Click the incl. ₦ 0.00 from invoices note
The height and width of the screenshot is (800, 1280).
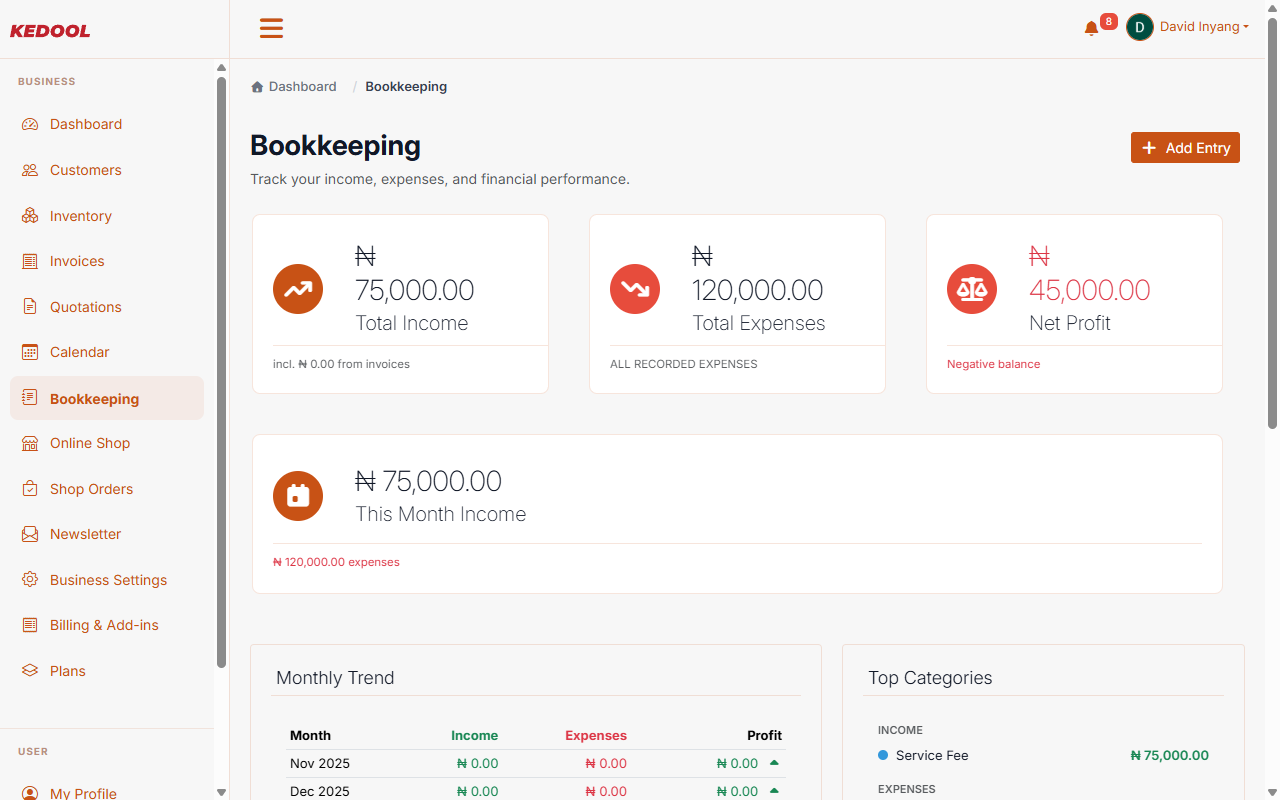click(x=341, y=364)
